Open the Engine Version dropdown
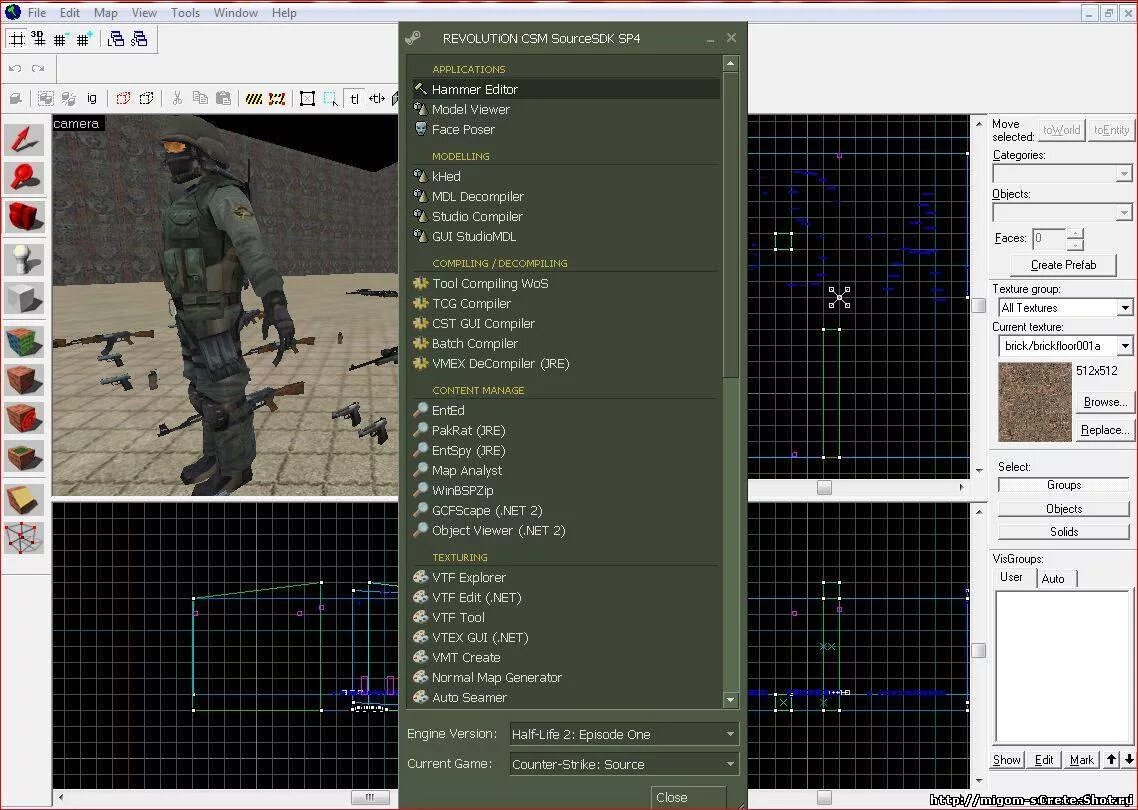Screen dimensions: 1138x810 coord(624,734)
